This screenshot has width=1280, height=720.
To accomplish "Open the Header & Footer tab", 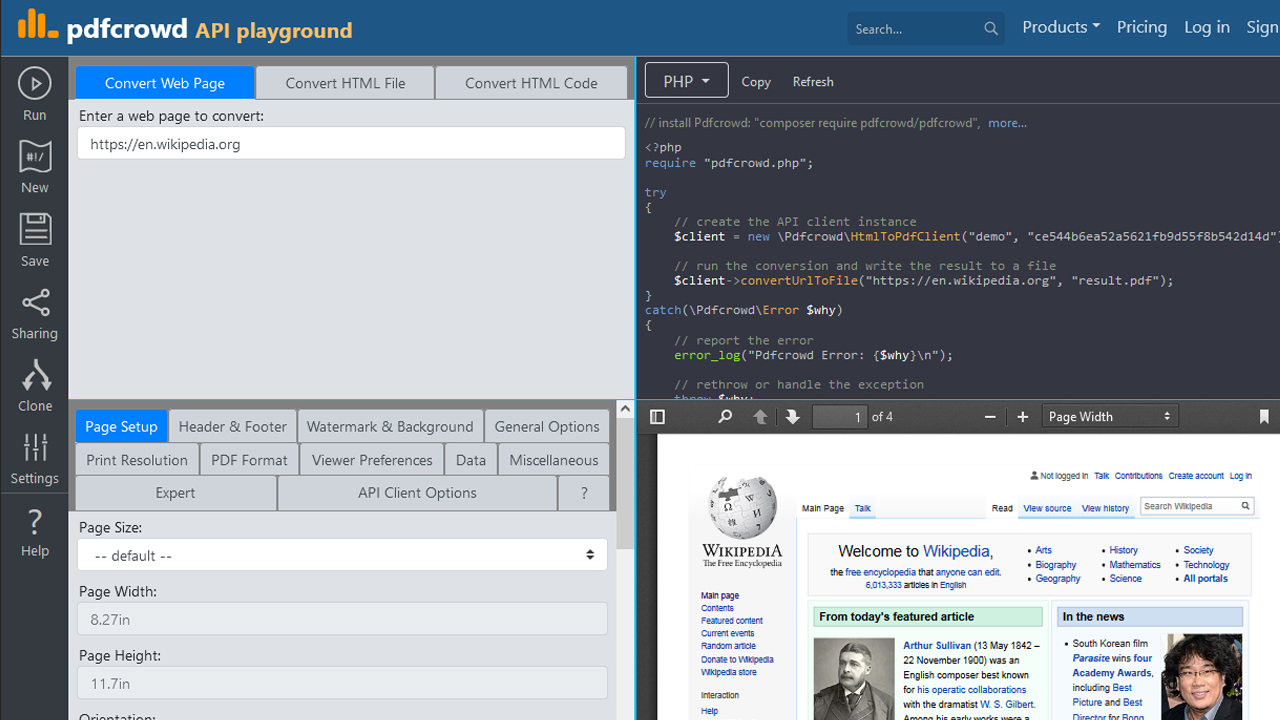I will 233,426.
